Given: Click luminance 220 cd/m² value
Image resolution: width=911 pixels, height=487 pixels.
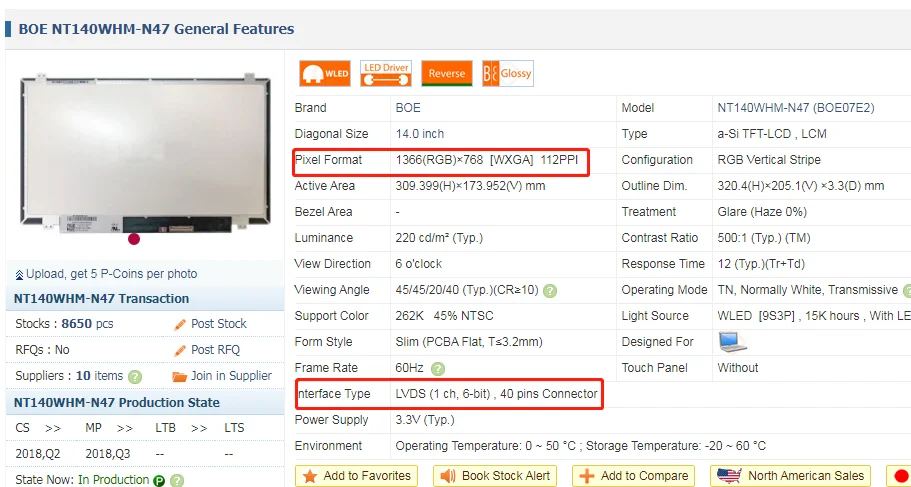Looking at the screenshot, I should pos(439,238).
